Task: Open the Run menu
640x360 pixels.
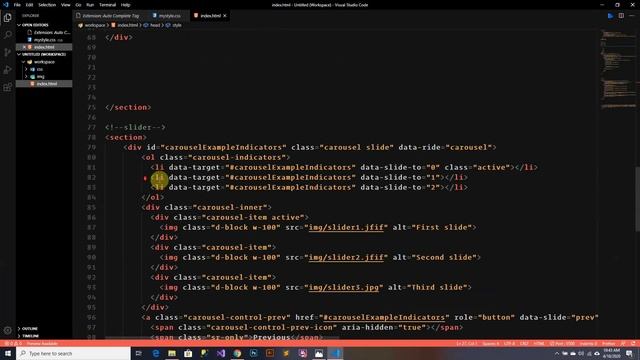Action: point(90,5)
